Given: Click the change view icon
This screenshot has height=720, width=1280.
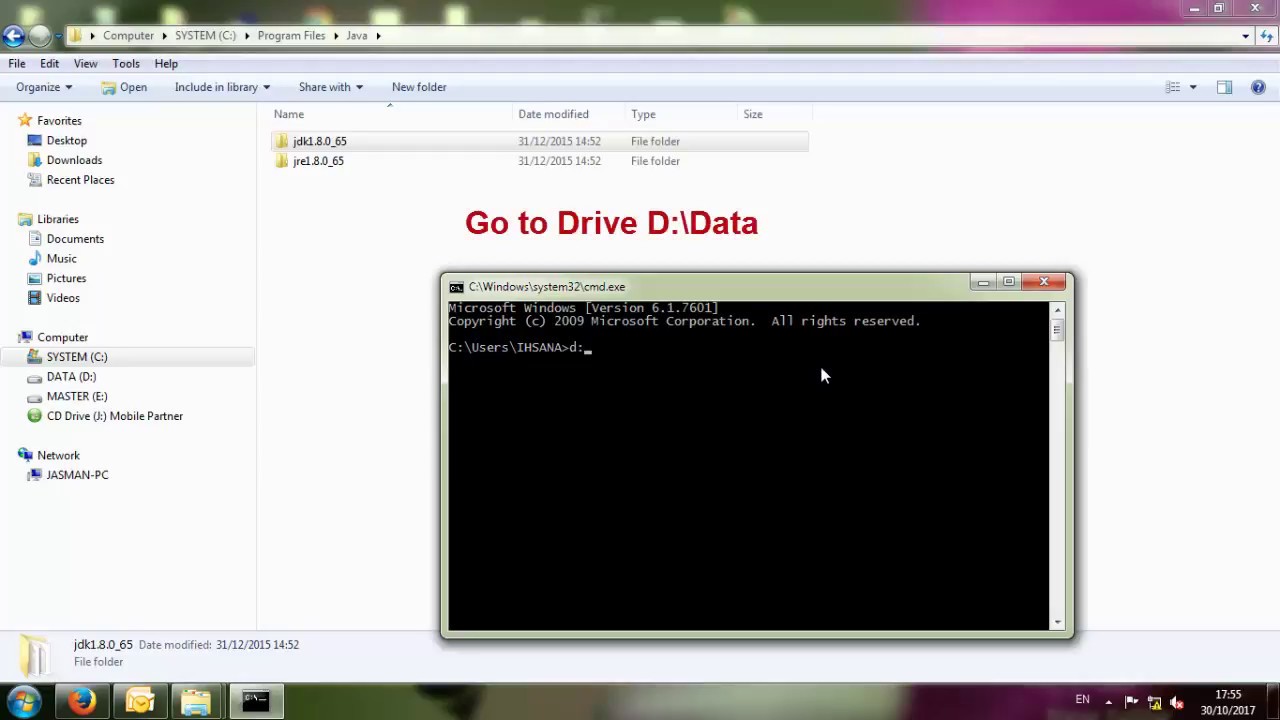Looking at the screenshot, I should (1173, 87).
